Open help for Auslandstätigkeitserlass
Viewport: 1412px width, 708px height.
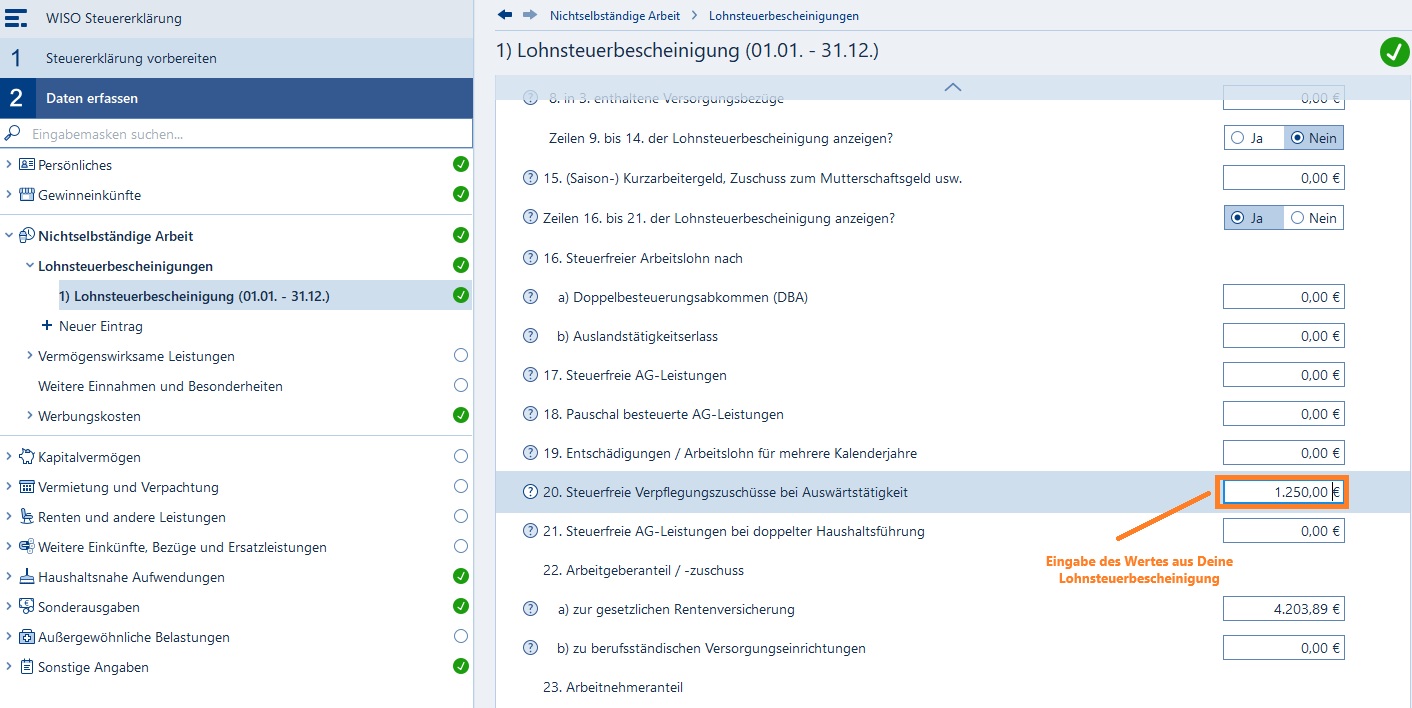point(531,336)
